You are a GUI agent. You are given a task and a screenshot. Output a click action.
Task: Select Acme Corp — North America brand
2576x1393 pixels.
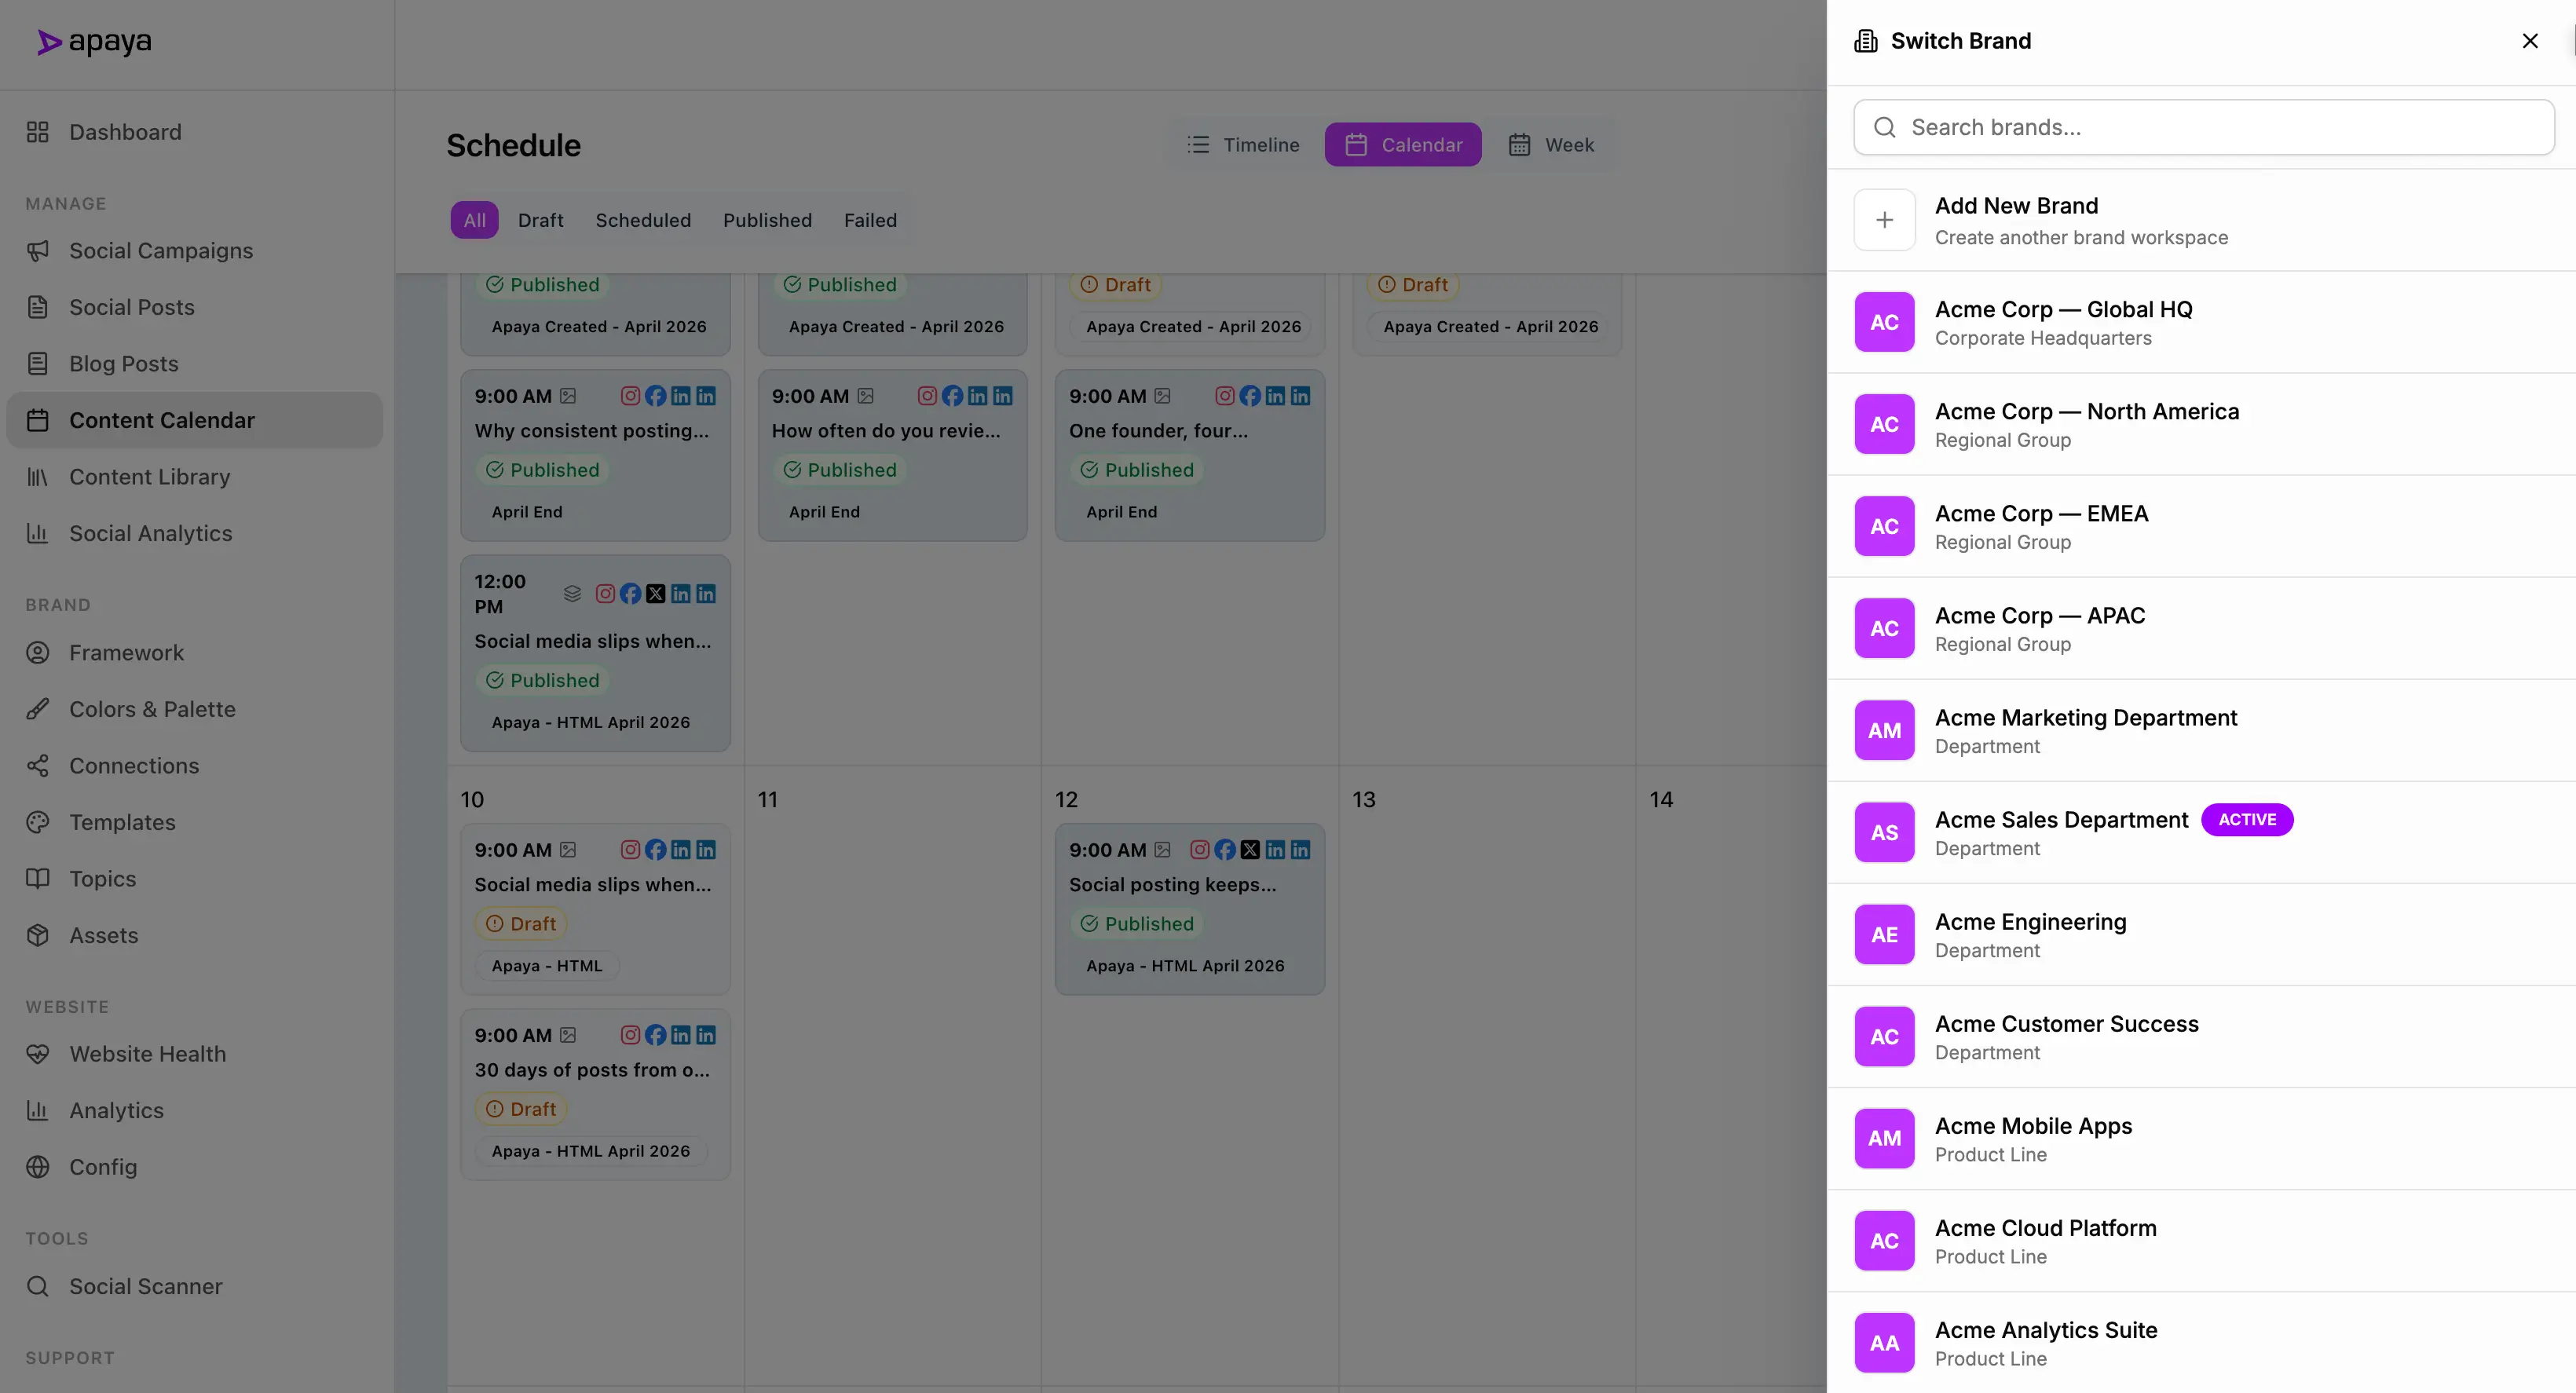click(x=2201, y=424)
